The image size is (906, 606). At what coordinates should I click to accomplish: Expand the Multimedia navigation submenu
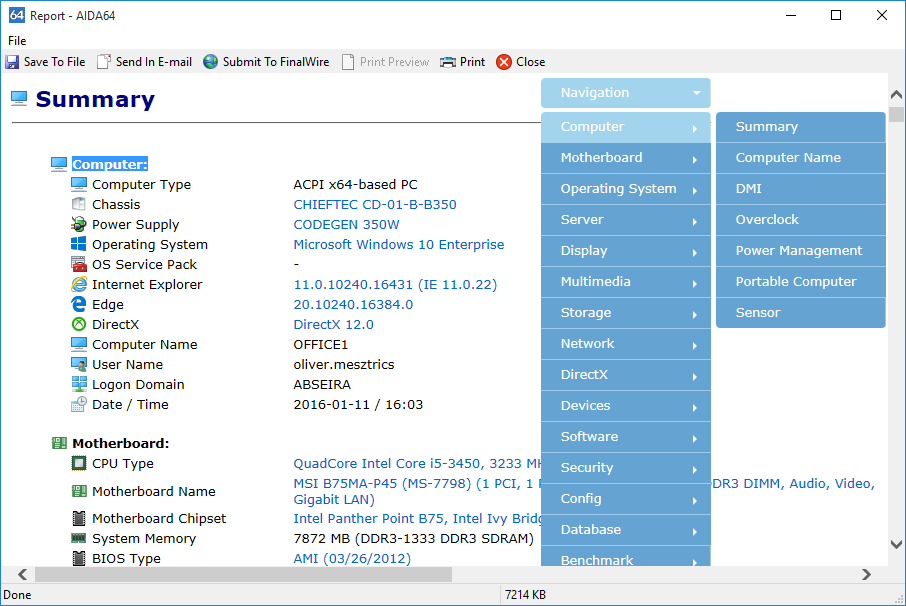(x=625, y=282)
